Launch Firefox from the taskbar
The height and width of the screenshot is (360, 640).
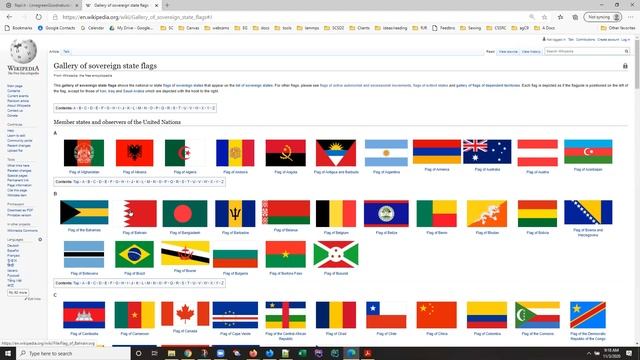pyautogui.click(x=253, y=353)
